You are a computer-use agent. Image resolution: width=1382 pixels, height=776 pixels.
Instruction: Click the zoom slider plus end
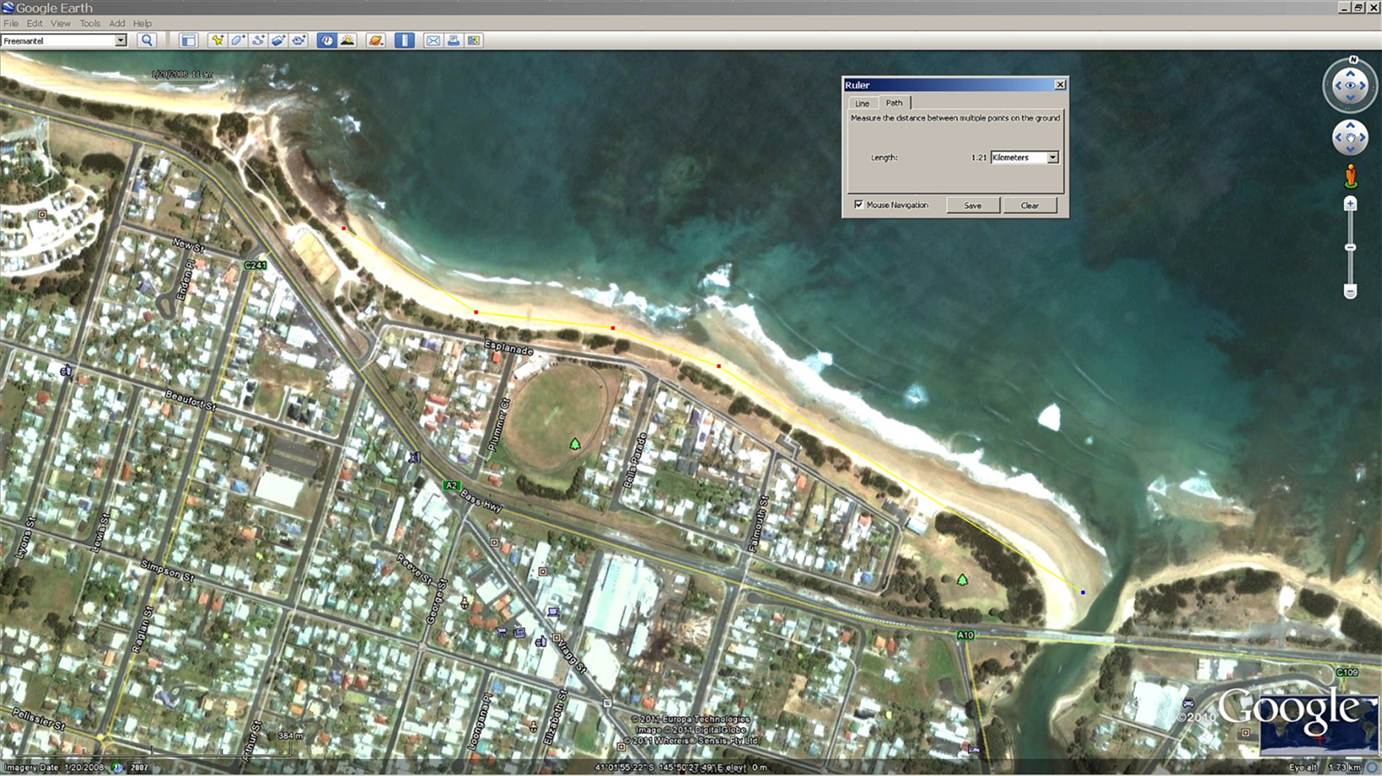tap(1350, 204)
